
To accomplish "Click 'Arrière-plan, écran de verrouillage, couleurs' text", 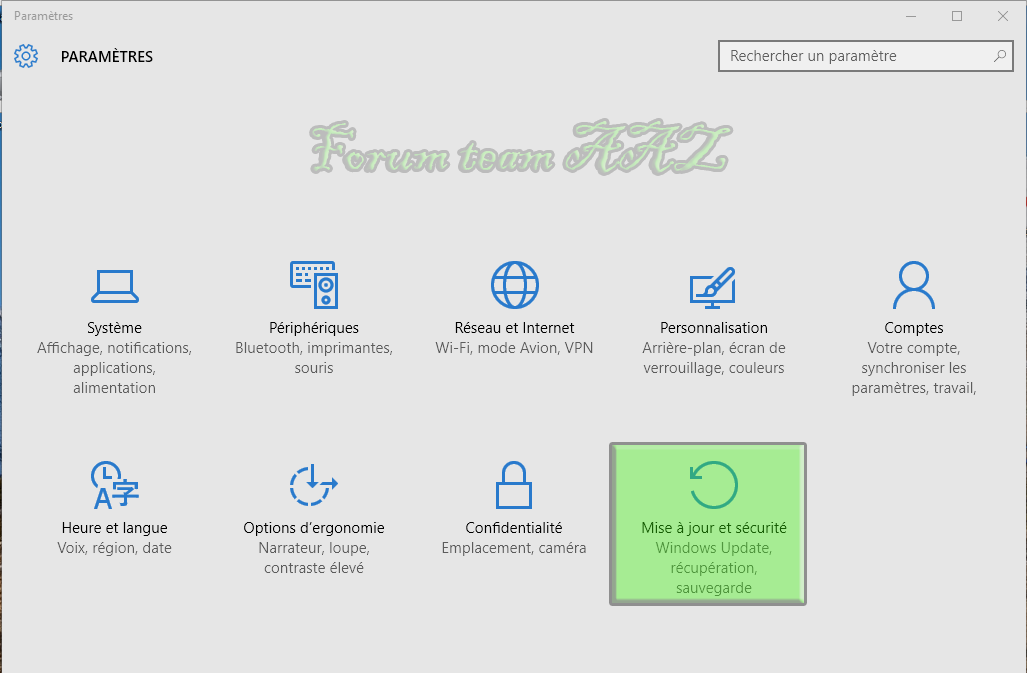I will pyautogui.click(x=714, y=357).
